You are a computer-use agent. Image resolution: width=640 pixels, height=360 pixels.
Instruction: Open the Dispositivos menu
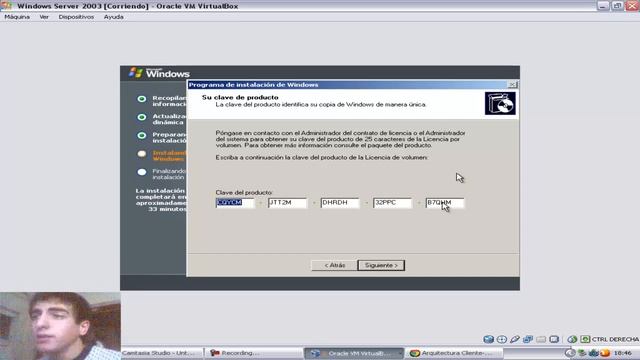tap(76, 17)
